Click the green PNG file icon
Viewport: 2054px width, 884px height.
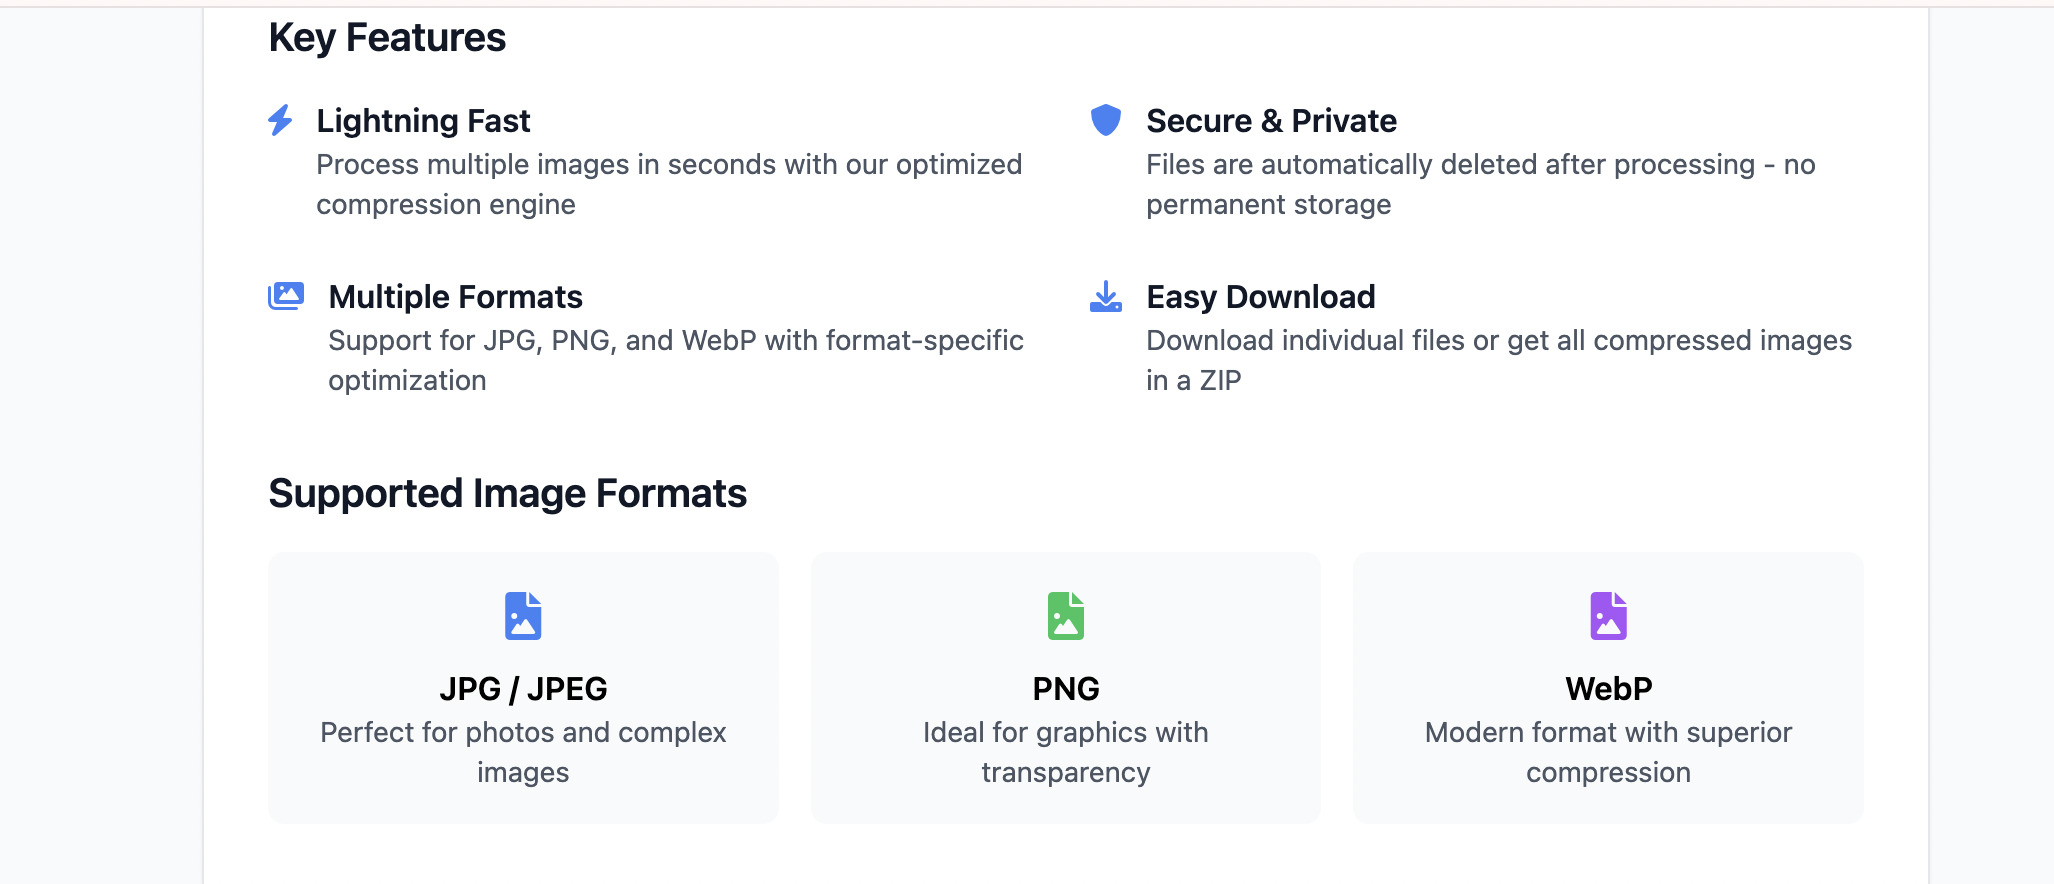[x=1065, y=616]
